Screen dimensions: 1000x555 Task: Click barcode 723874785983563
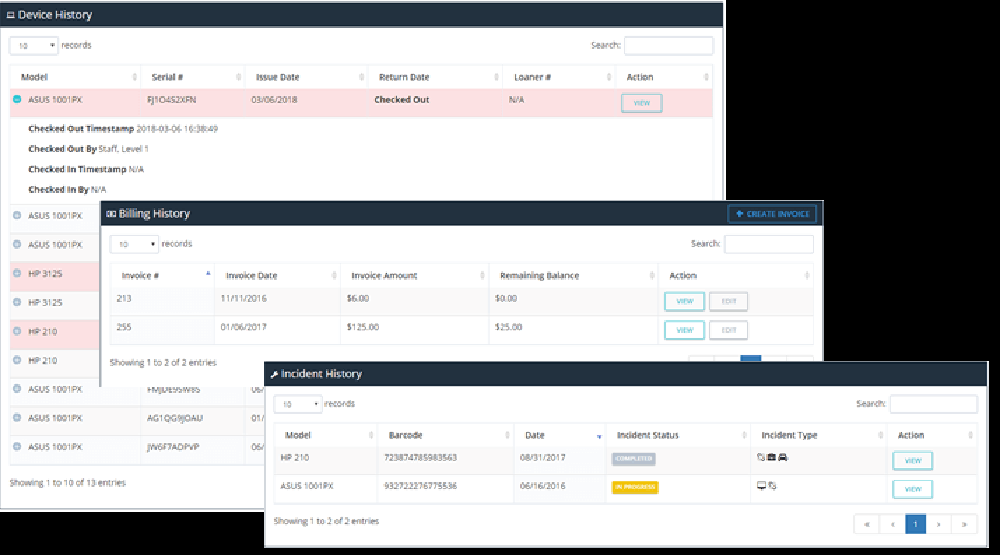pyautogui.click(x=420, y=458)
